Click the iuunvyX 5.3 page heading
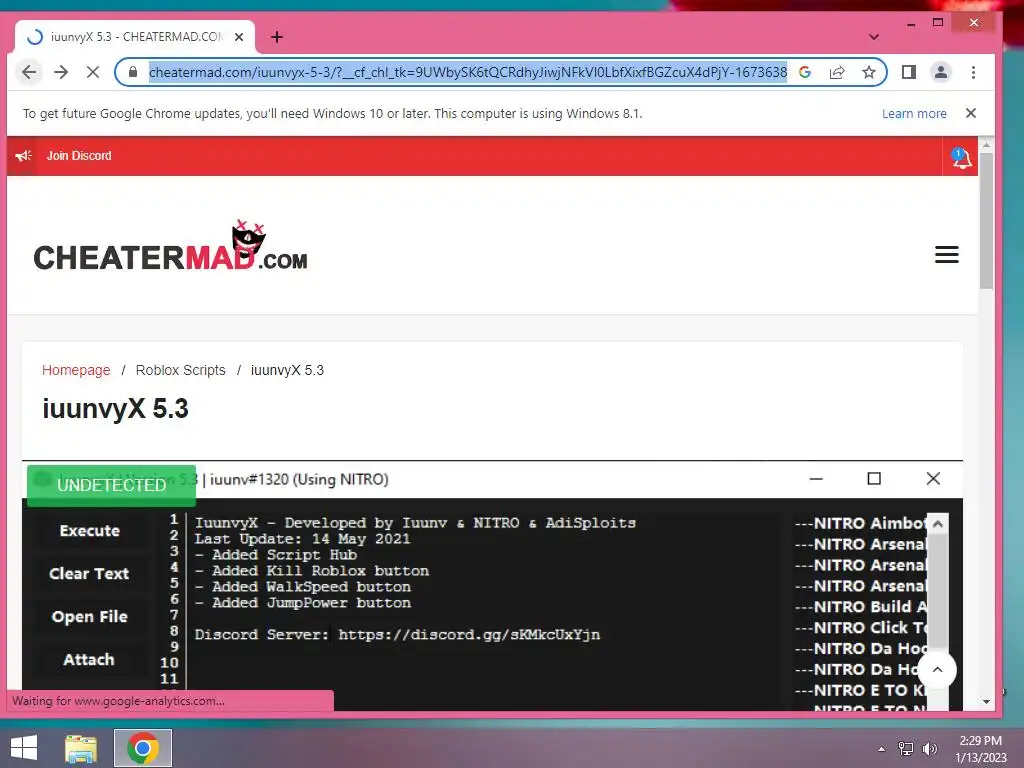 (116, 409)
